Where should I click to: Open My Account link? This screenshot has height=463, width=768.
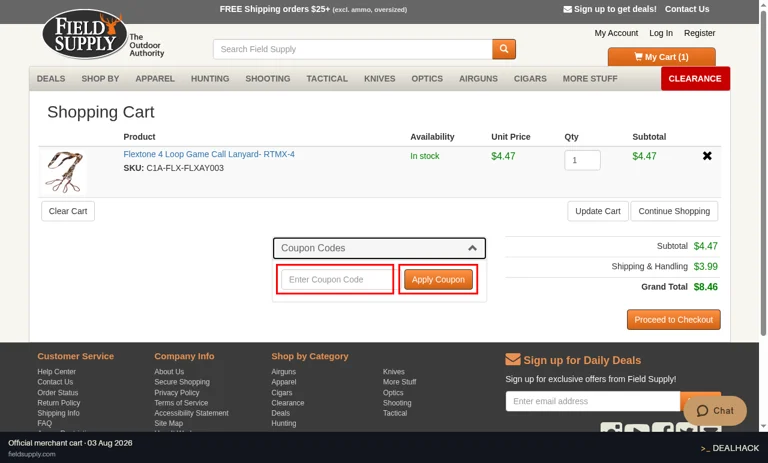(x=616, y=33)
